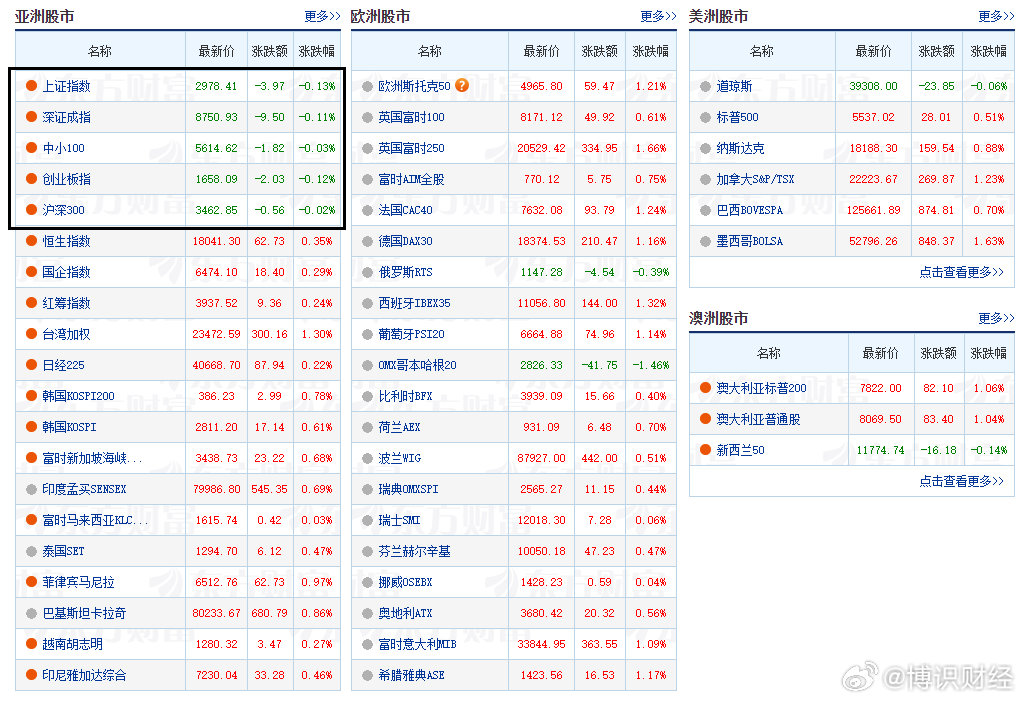Click the gray status dot for 俄罗斯RTS
This screenshot has width=1024, height=702.
click(368, 272)
